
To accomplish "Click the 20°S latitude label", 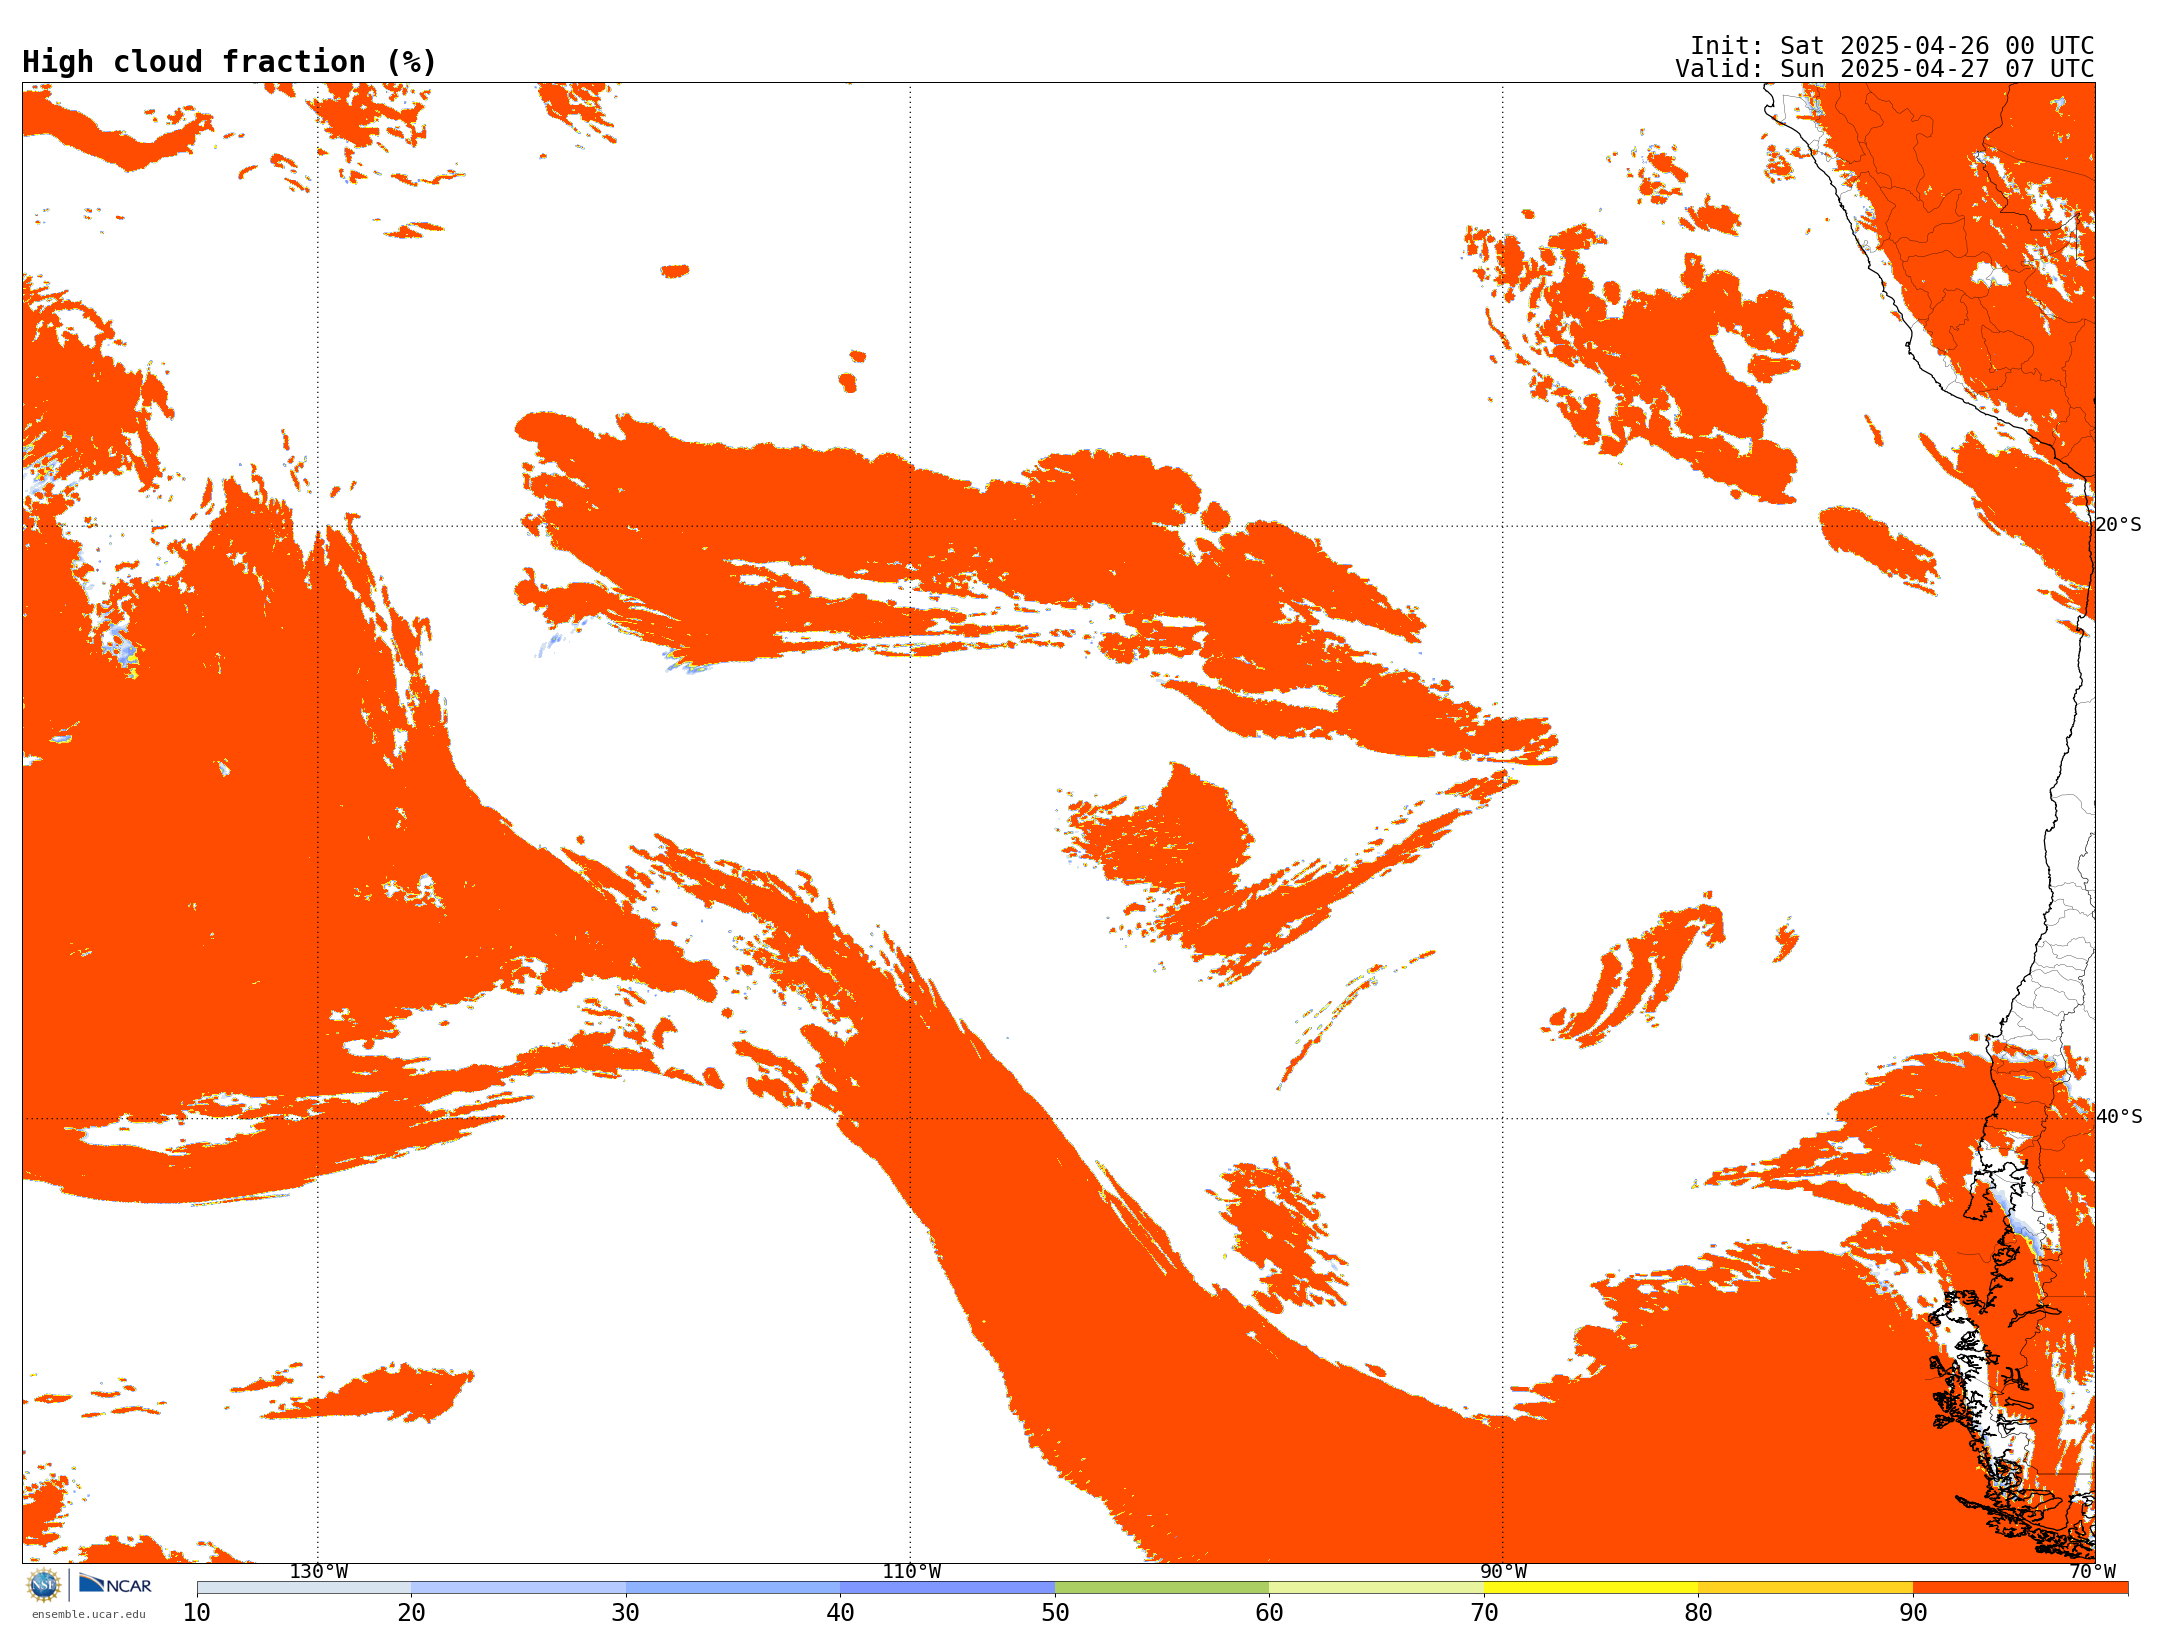I will point(2118,525).
